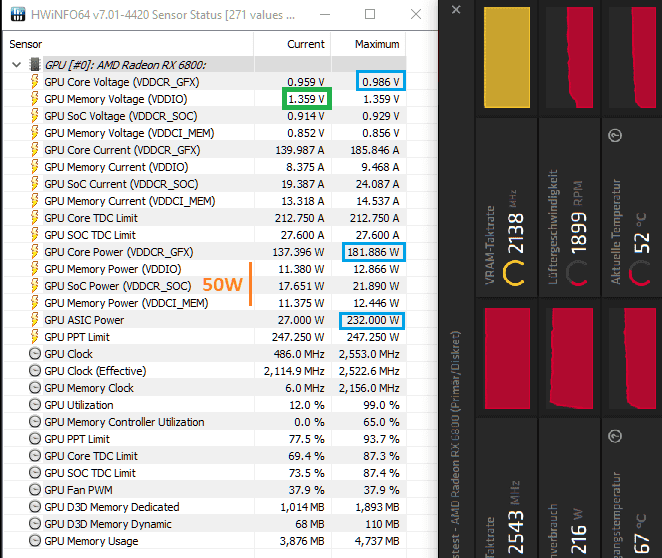Maximize the HWiNFO64 Sensor Status window

coord(370,14)
